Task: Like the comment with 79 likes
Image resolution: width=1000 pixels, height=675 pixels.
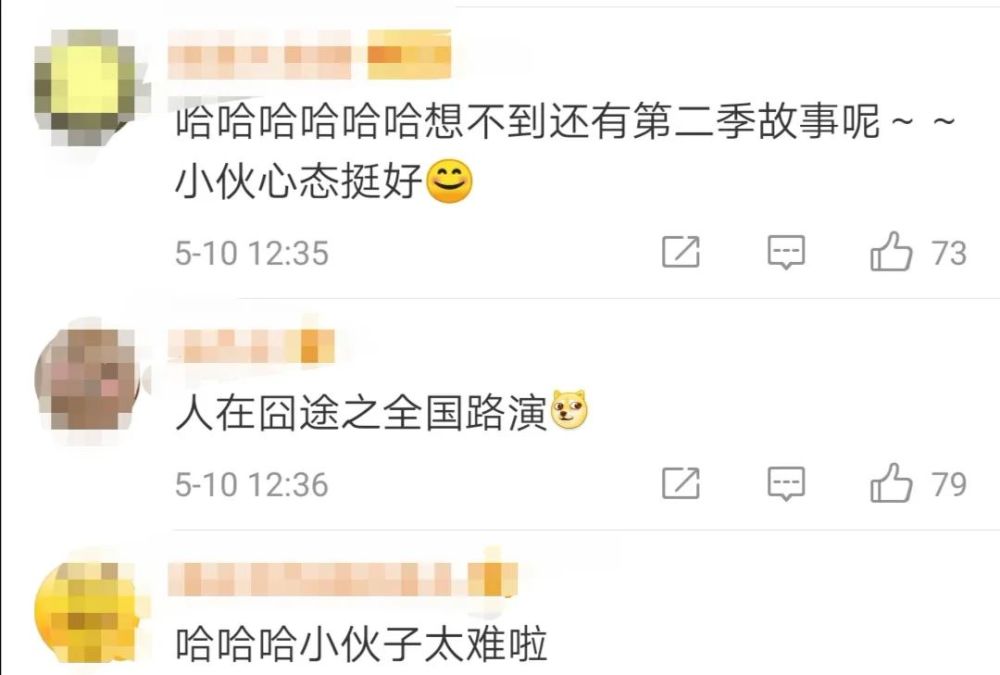Action: (x=890, y=483)
